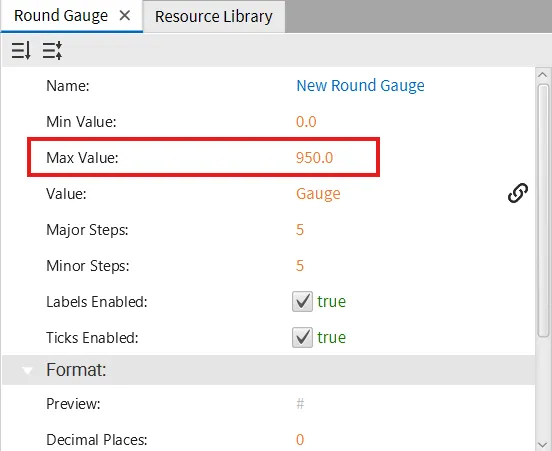The image size is (552, 451).
Task: Edit the name New Round Gauge
Action: click(360, 86)
